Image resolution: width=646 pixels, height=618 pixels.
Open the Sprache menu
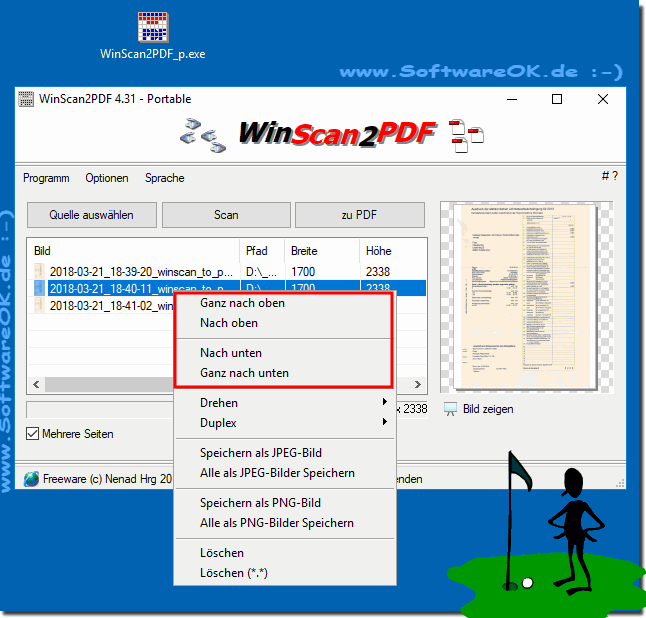[164, 178]
